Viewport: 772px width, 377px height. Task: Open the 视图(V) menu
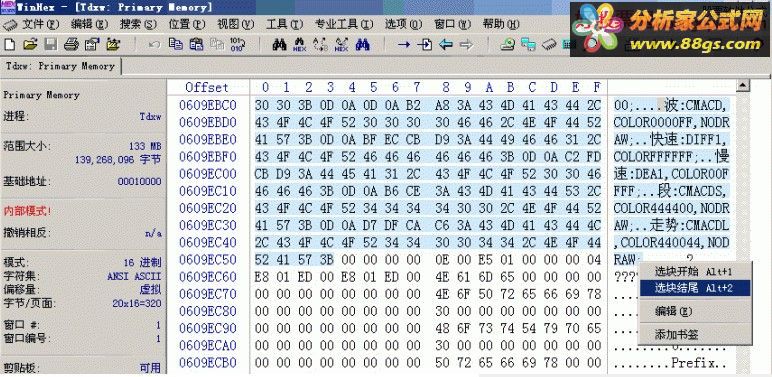click(x=236, y=24)
